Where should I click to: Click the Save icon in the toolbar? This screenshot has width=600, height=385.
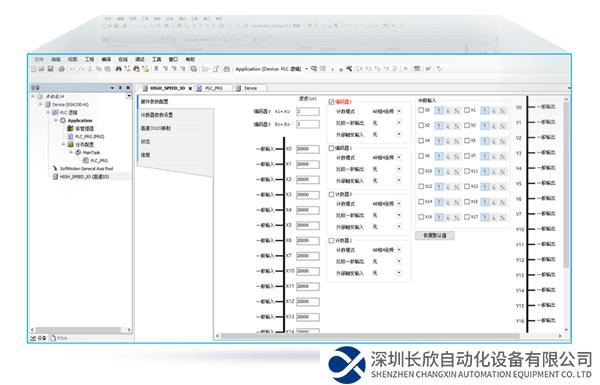pos(50,69)
